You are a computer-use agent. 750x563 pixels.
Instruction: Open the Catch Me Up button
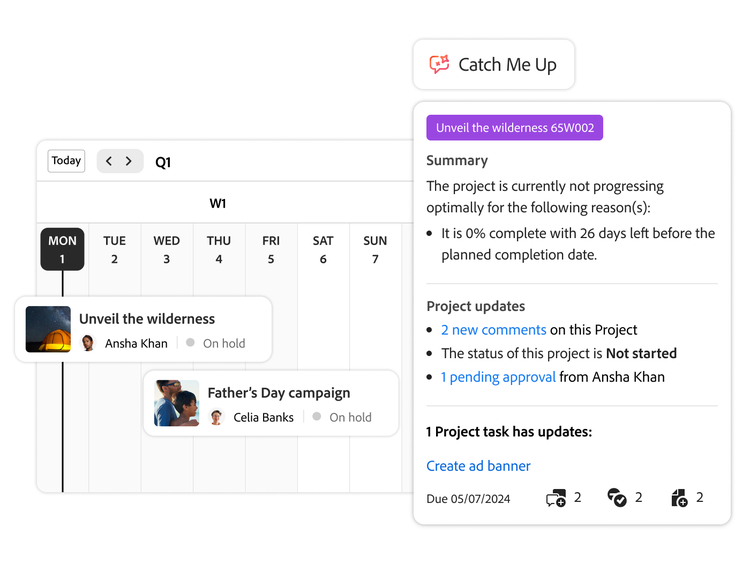point(494,65)
